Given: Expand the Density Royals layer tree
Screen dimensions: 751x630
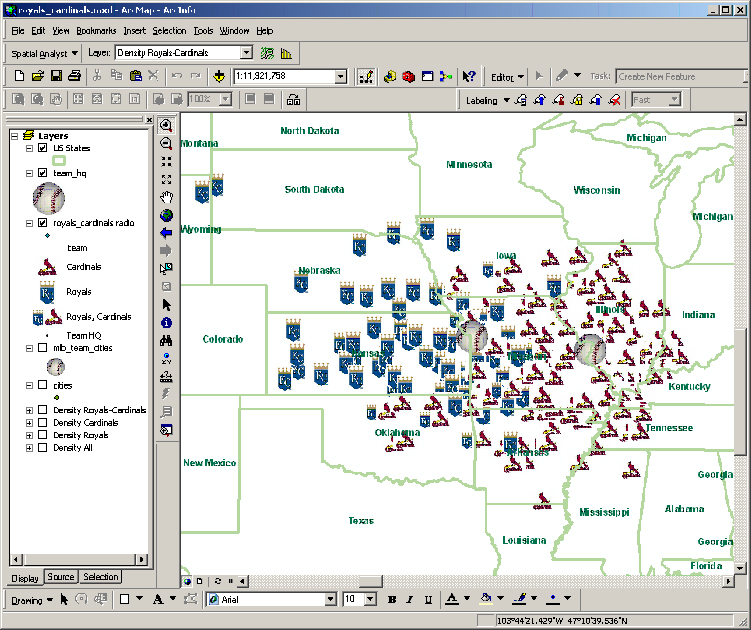Looking at the screenshot, I should pos(29,435).
